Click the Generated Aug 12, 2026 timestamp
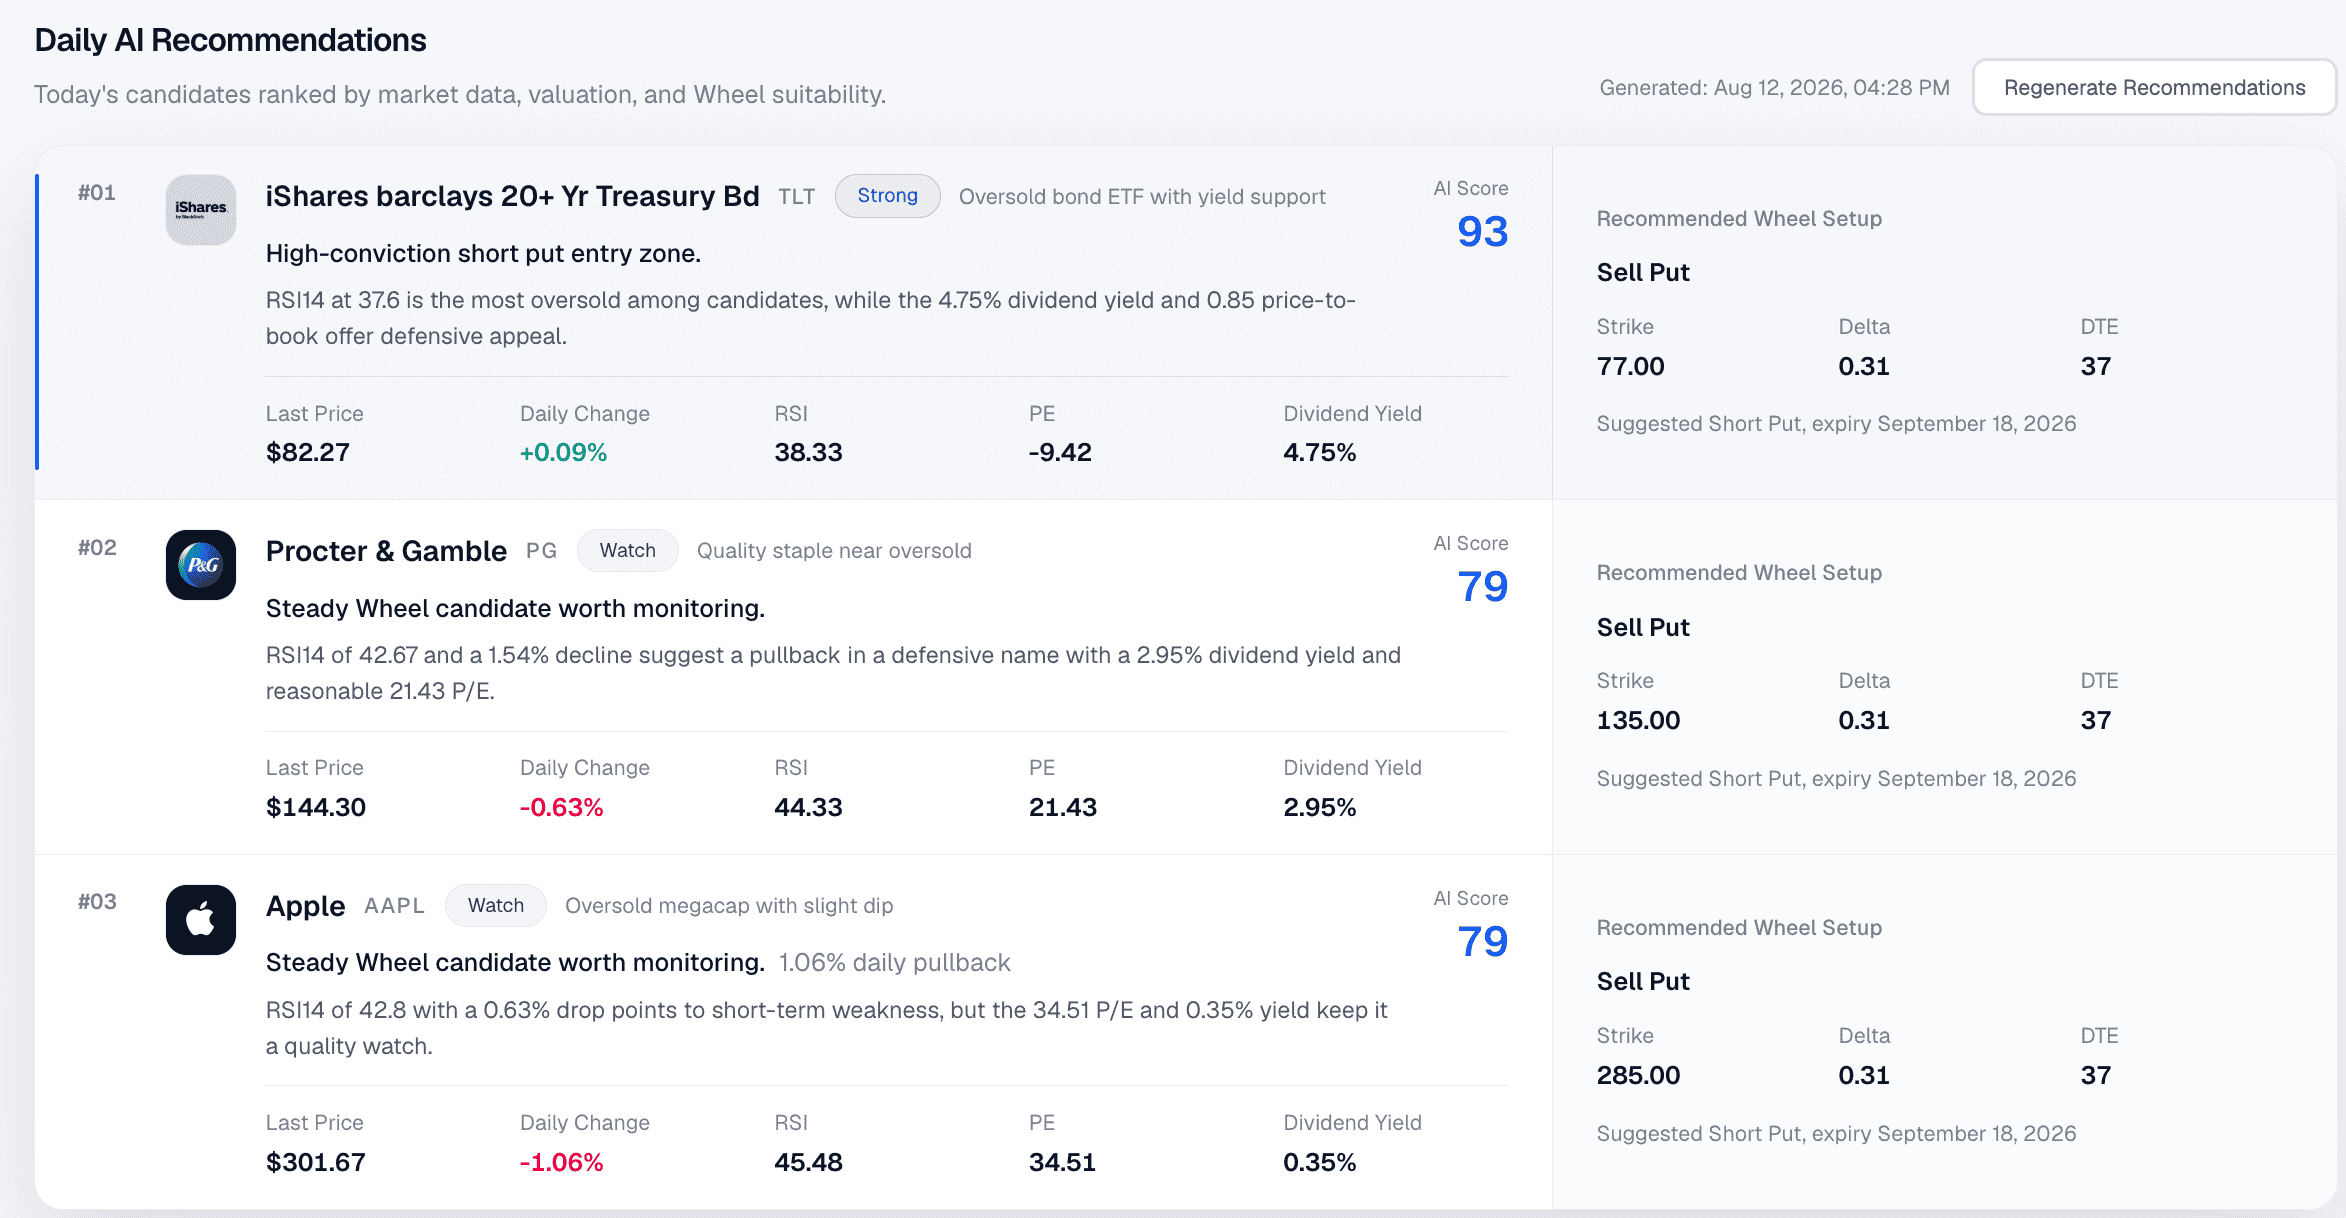This screenshot has height=1218, width=2346. 1775,88
